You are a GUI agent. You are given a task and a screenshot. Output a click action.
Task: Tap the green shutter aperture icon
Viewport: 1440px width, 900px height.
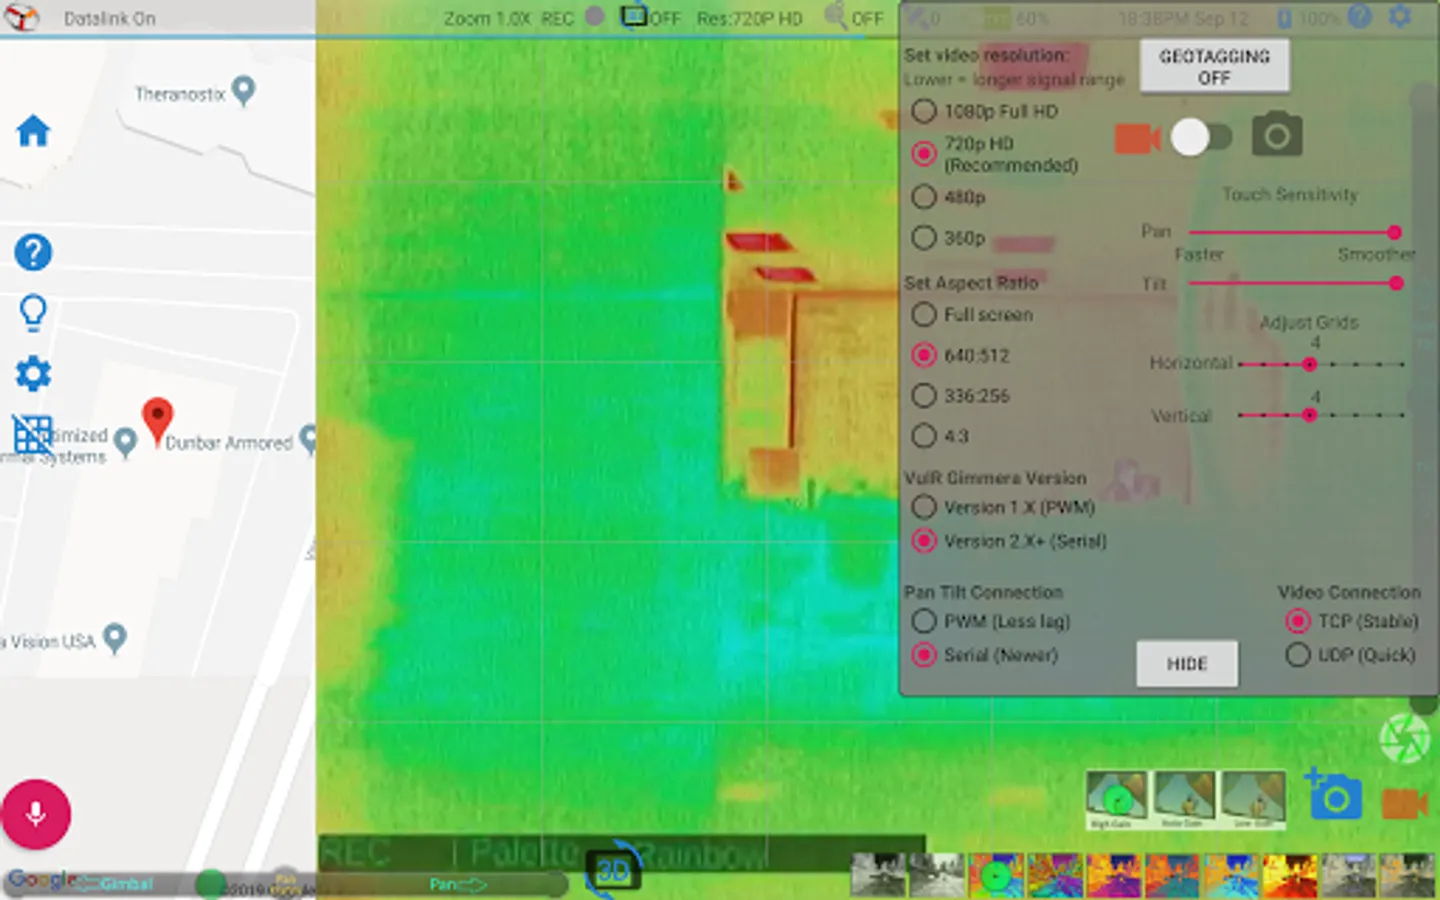coord(1404,740)
